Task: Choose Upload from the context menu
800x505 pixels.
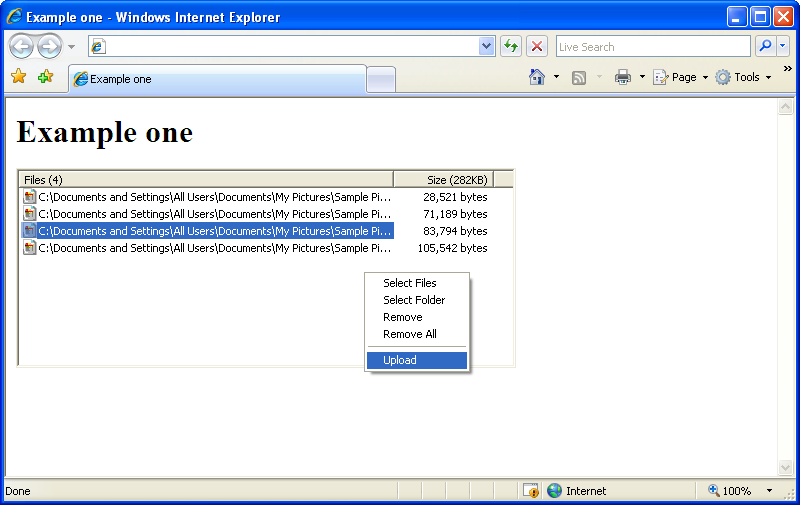Action: pyautogui.click(x=400, y=360)
